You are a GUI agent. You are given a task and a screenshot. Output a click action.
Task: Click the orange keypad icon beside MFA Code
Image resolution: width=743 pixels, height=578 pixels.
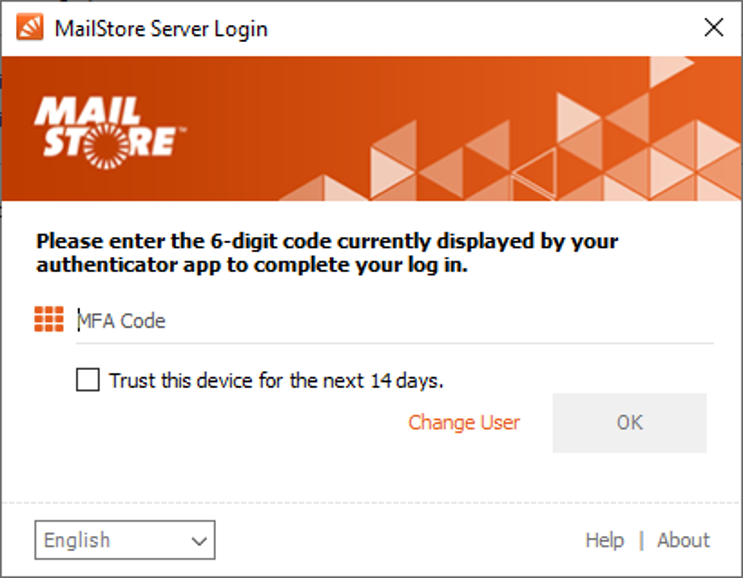49,320
